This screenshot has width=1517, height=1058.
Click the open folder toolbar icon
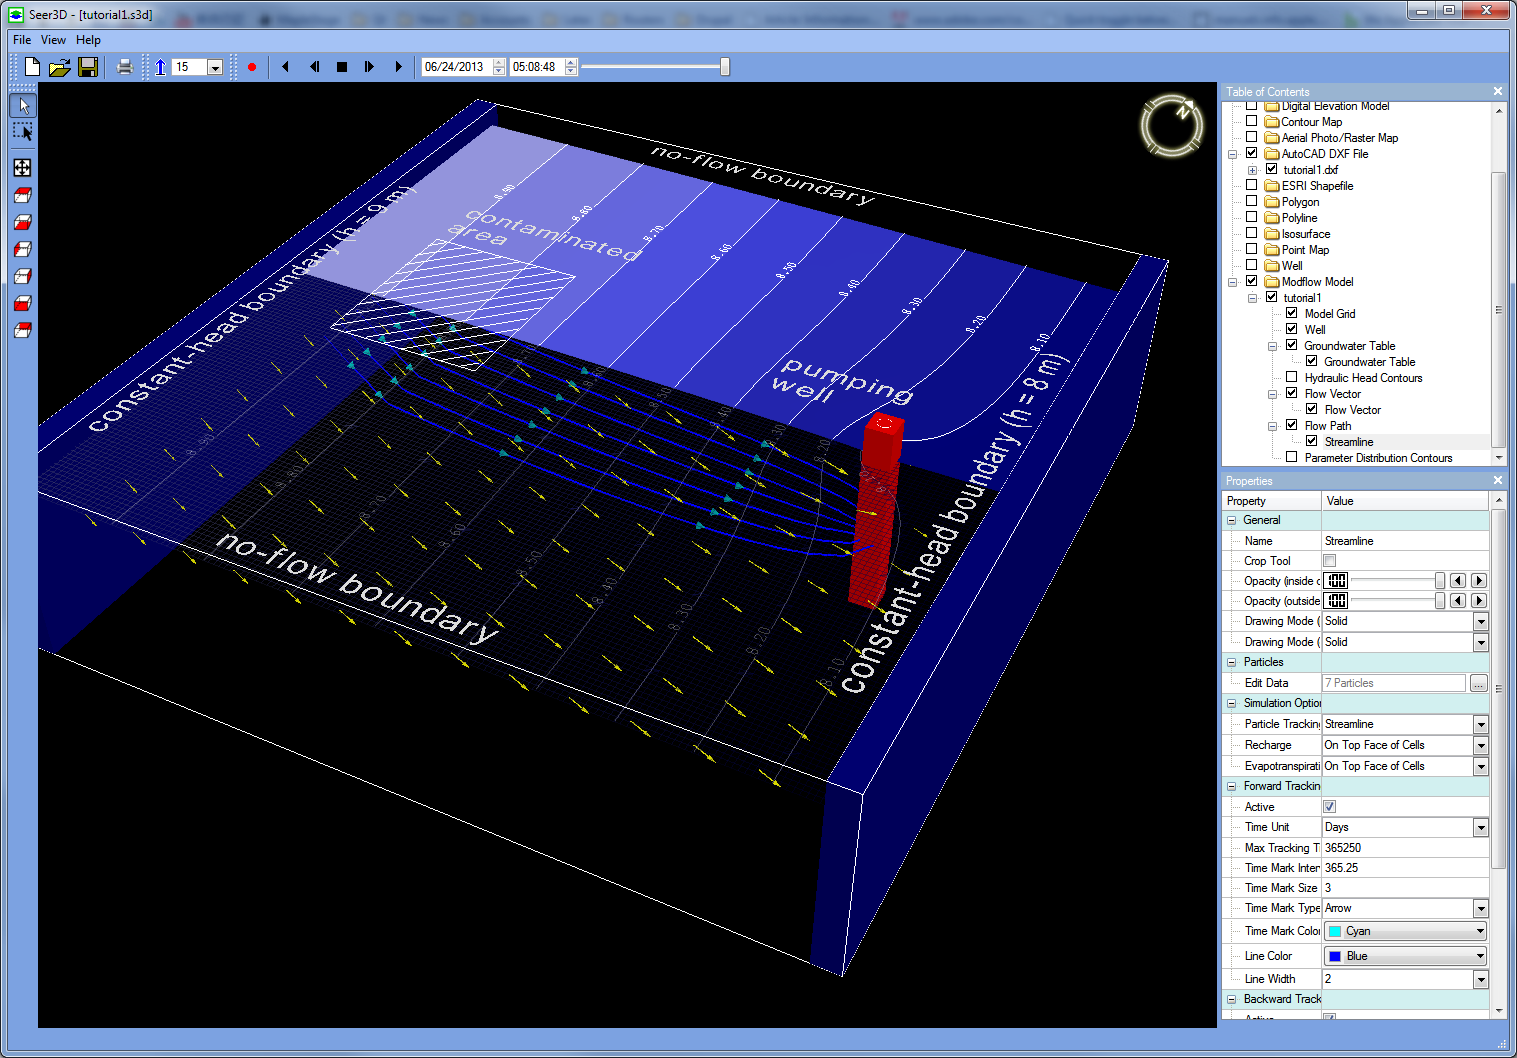(60, 67)
